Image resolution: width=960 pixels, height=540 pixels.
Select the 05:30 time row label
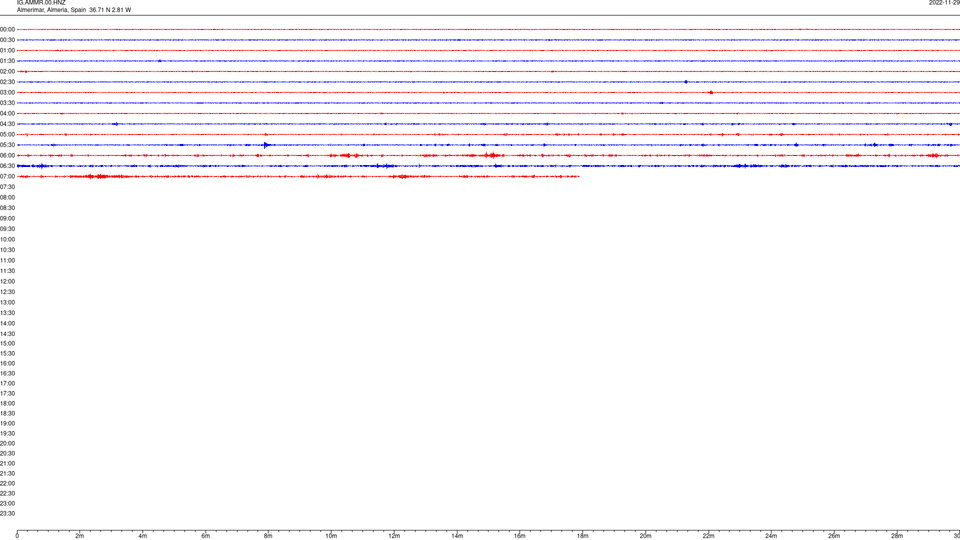pyautogui.click(x=7, y=145)
